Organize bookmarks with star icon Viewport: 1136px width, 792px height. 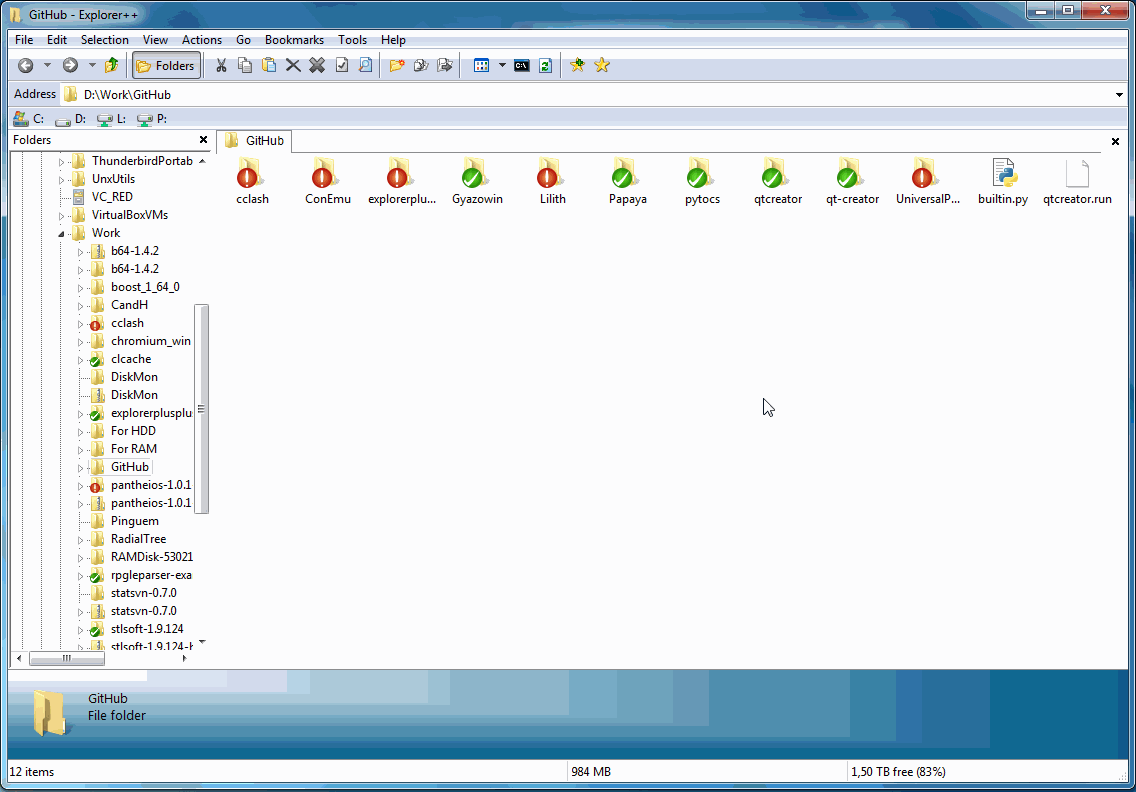(x=601, y=66)
